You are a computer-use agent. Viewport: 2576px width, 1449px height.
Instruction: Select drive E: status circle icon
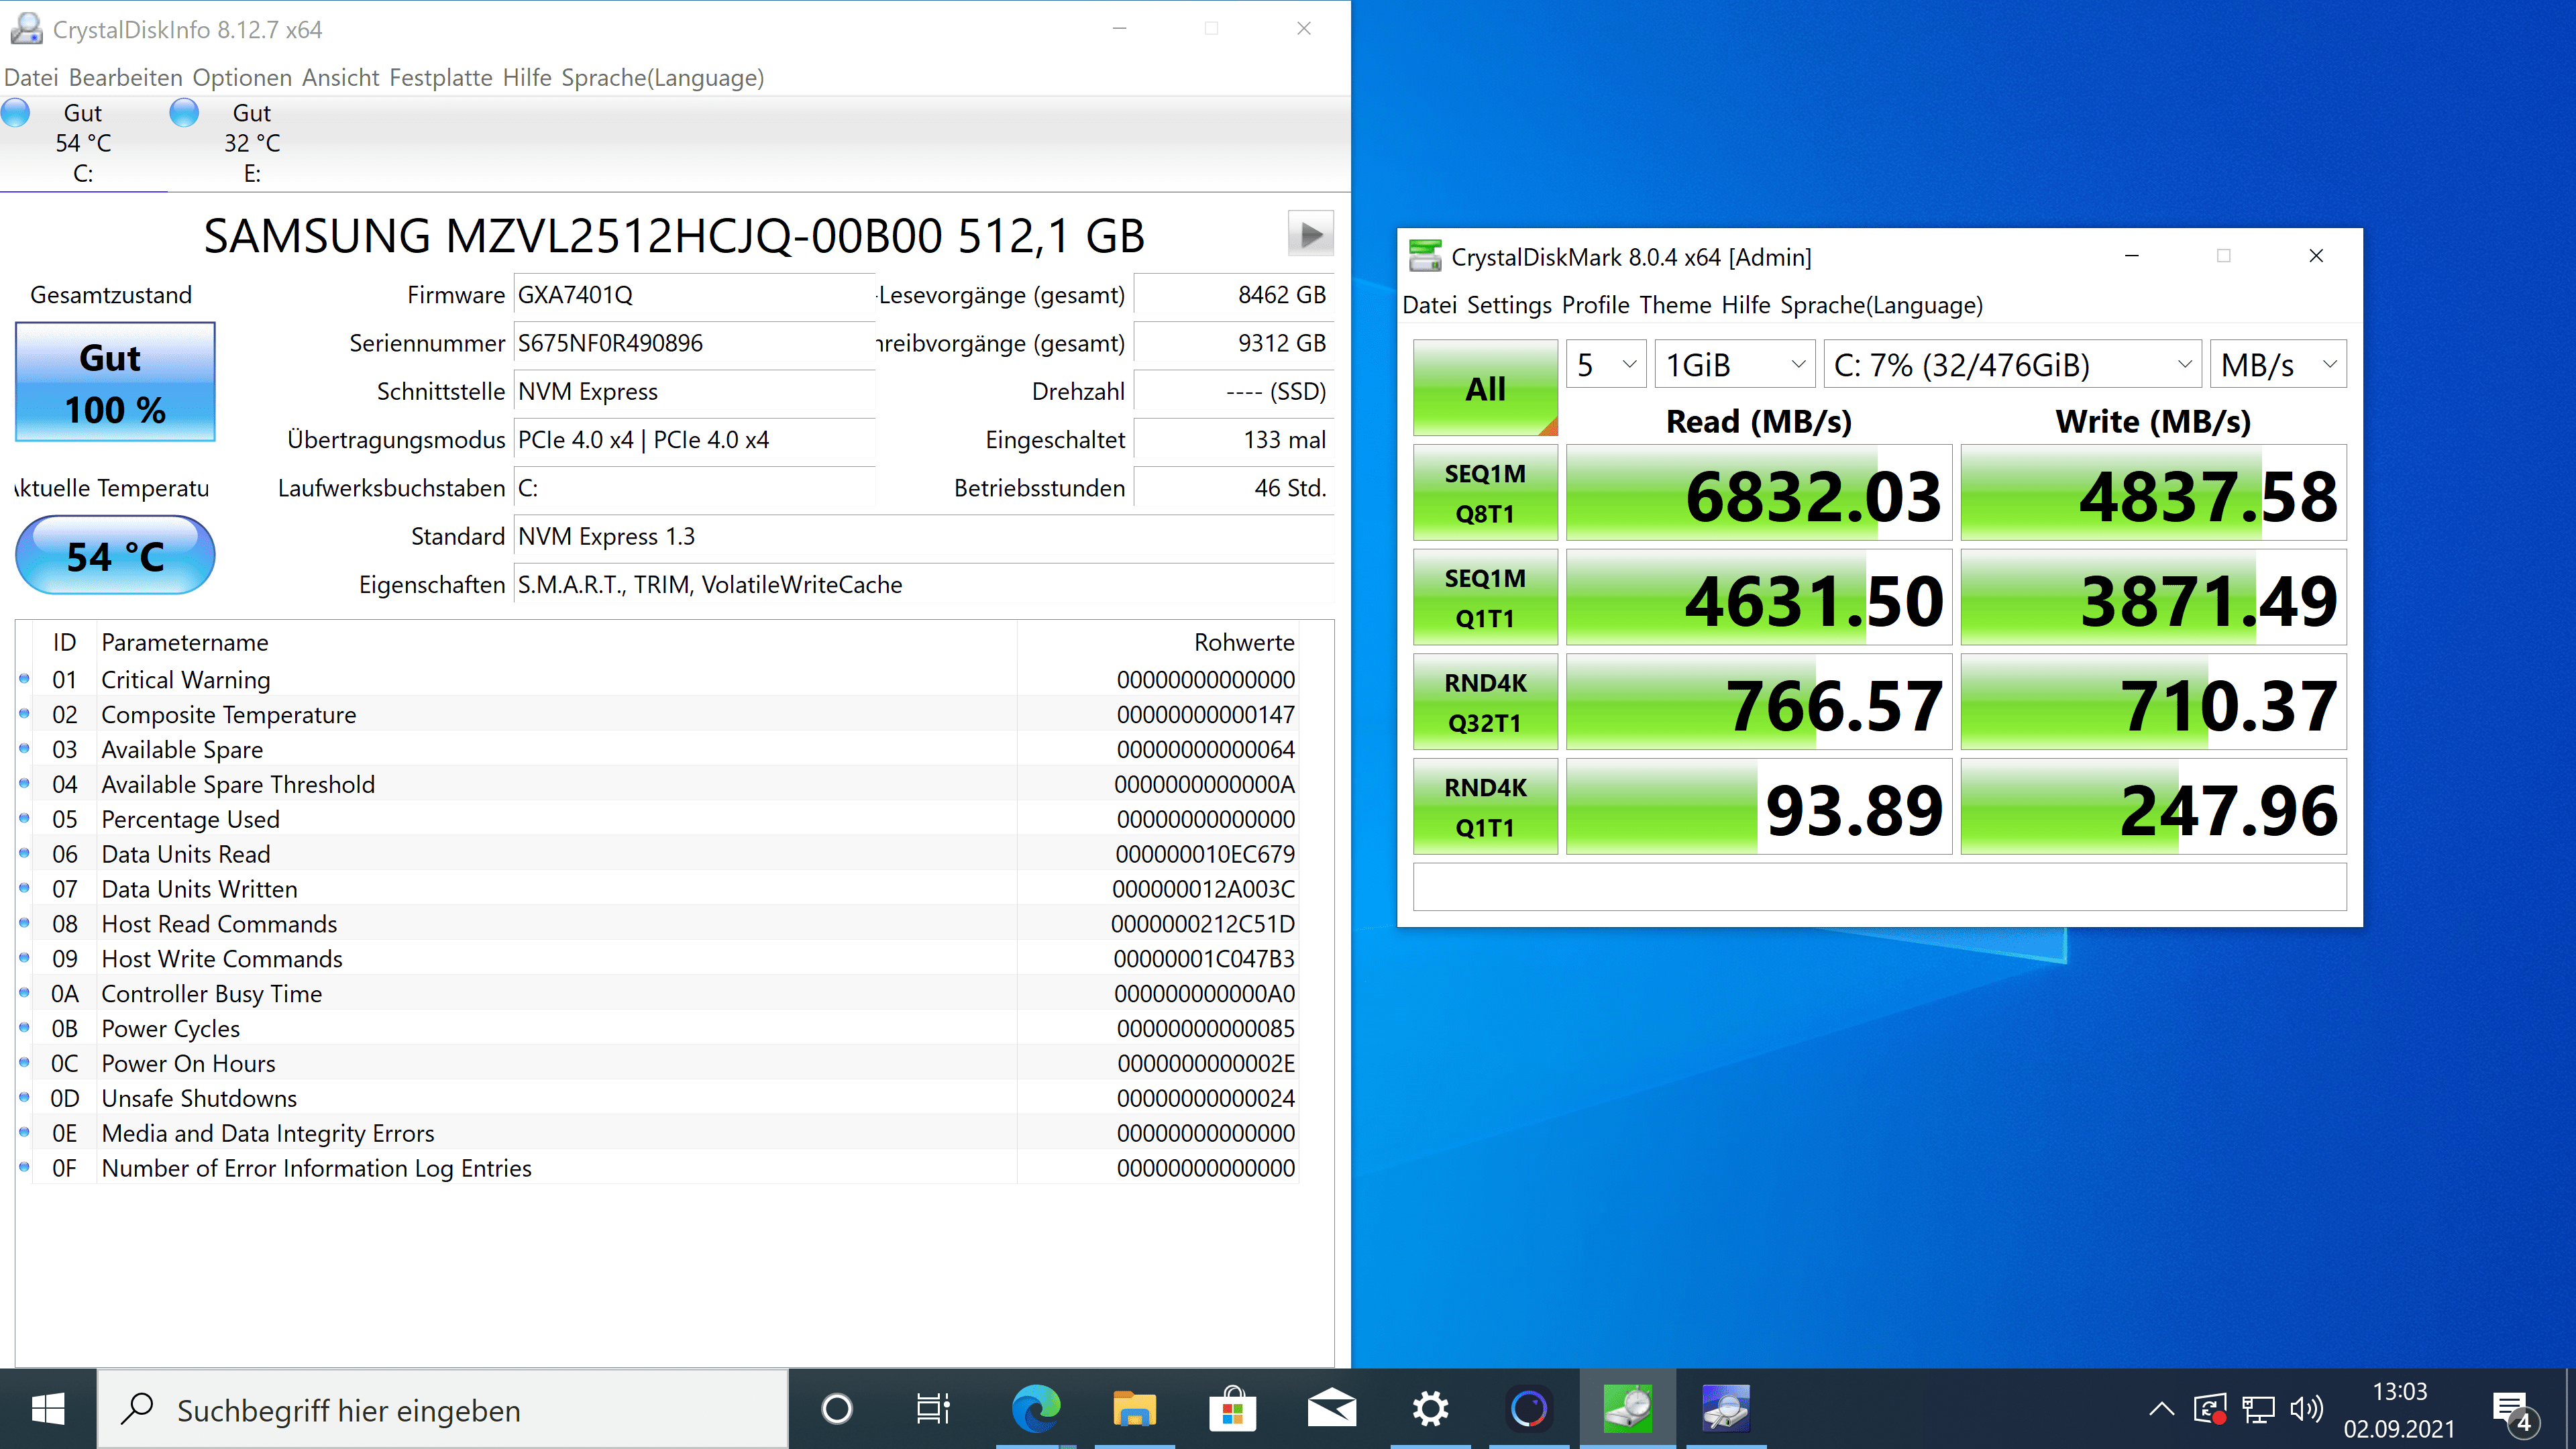(x=184, y=112)
